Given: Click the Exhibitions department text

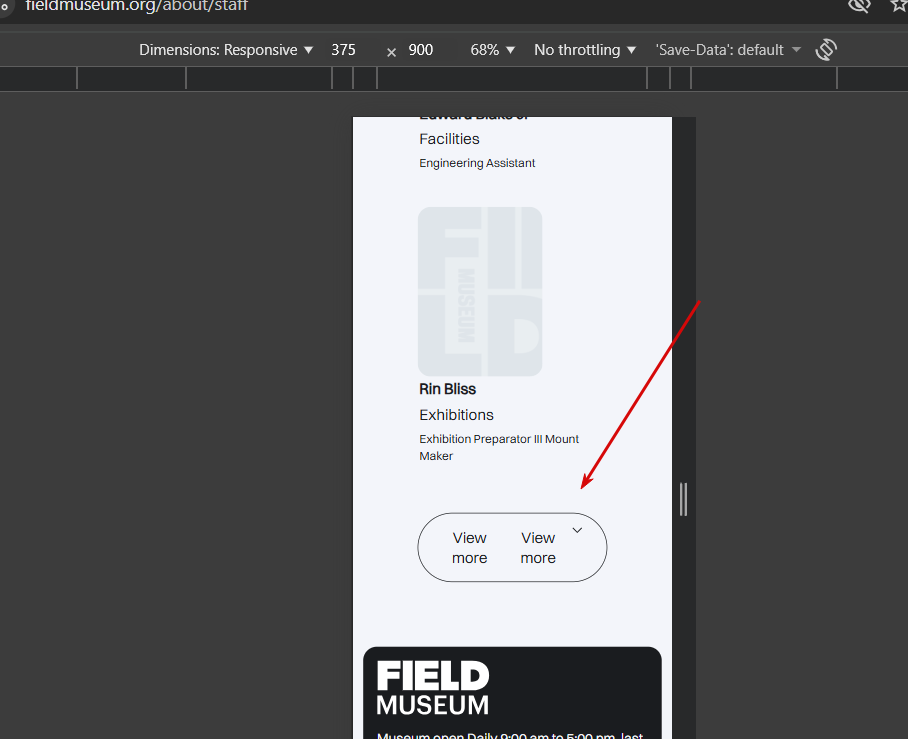Looking at the screenshot, I should click(456, 415).
